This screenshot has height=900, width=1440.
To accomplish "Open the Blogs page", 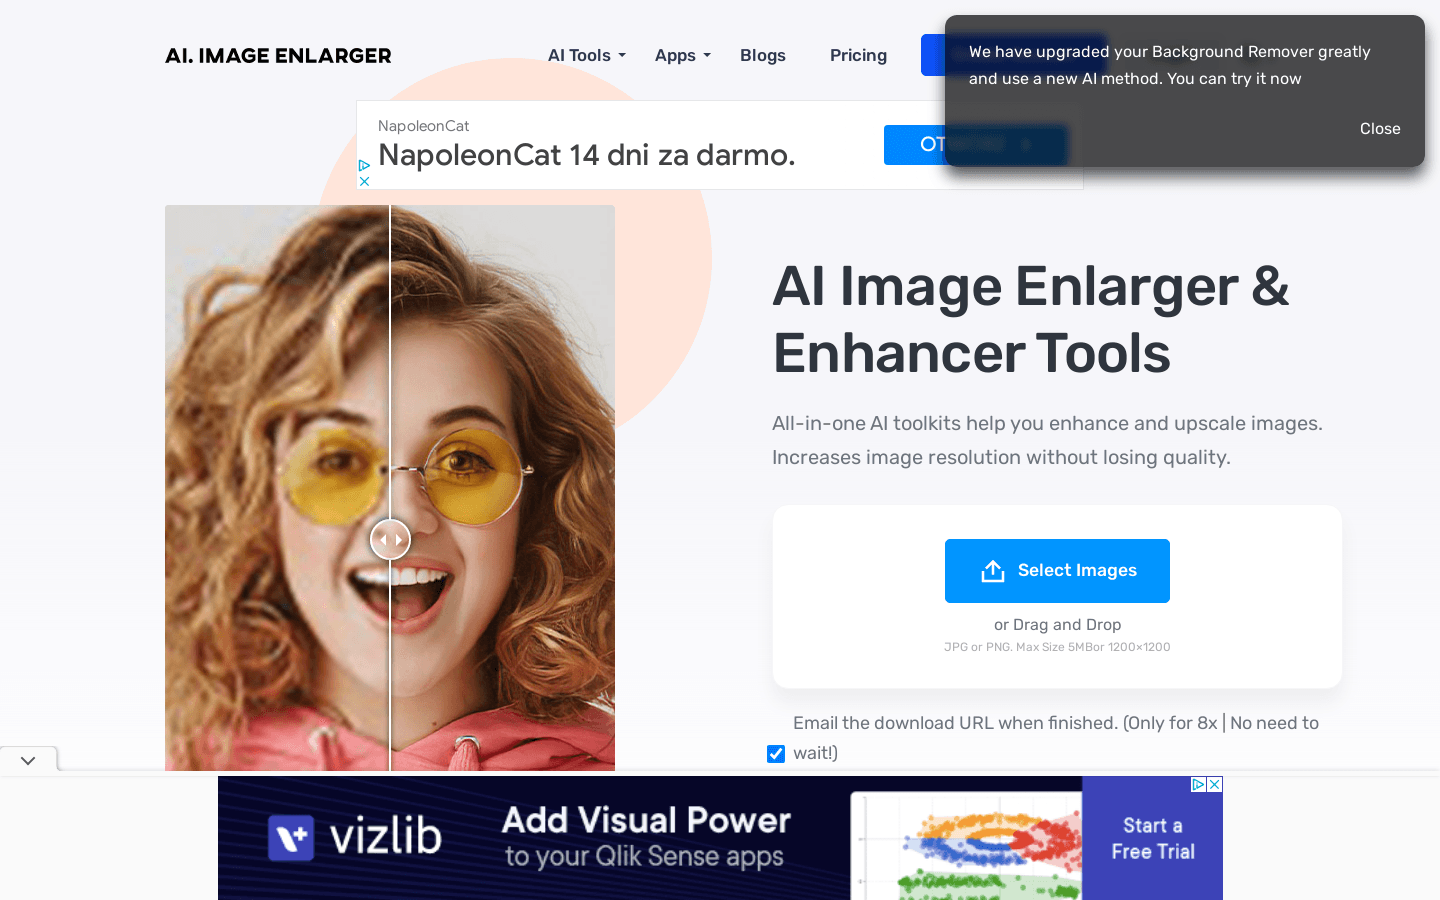I will tap(763, 55).
